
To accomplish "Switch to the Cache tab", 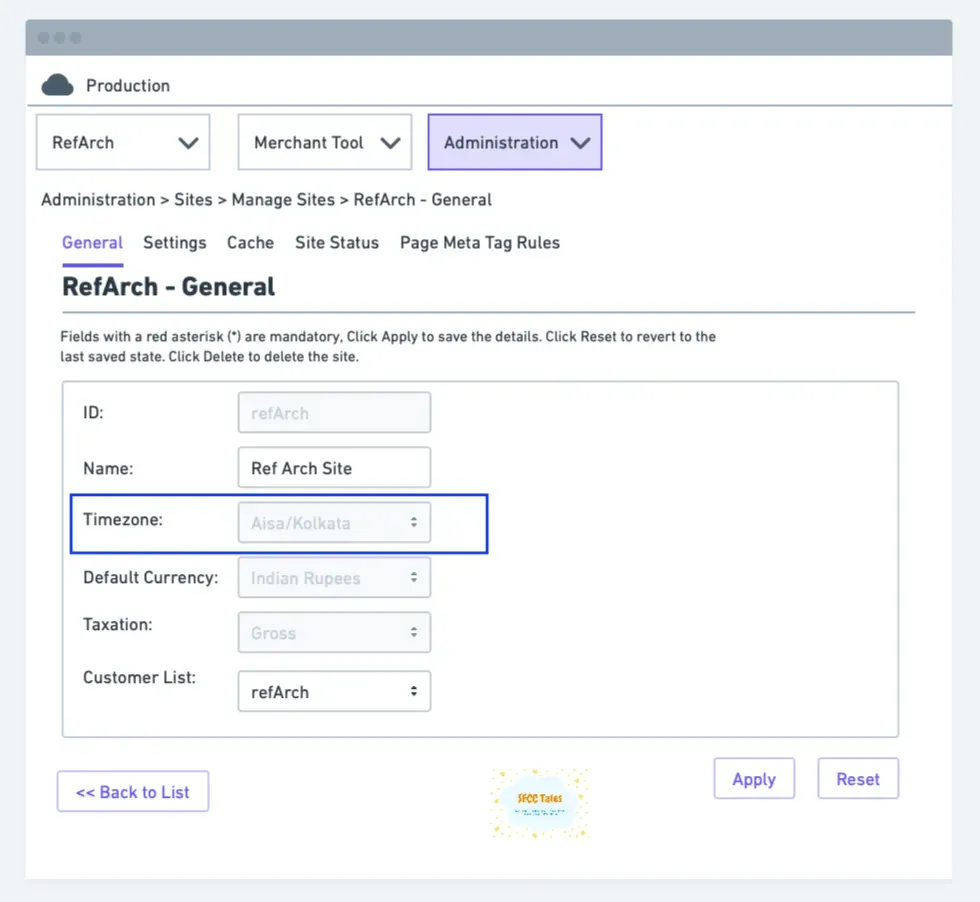I will (250, 243).
